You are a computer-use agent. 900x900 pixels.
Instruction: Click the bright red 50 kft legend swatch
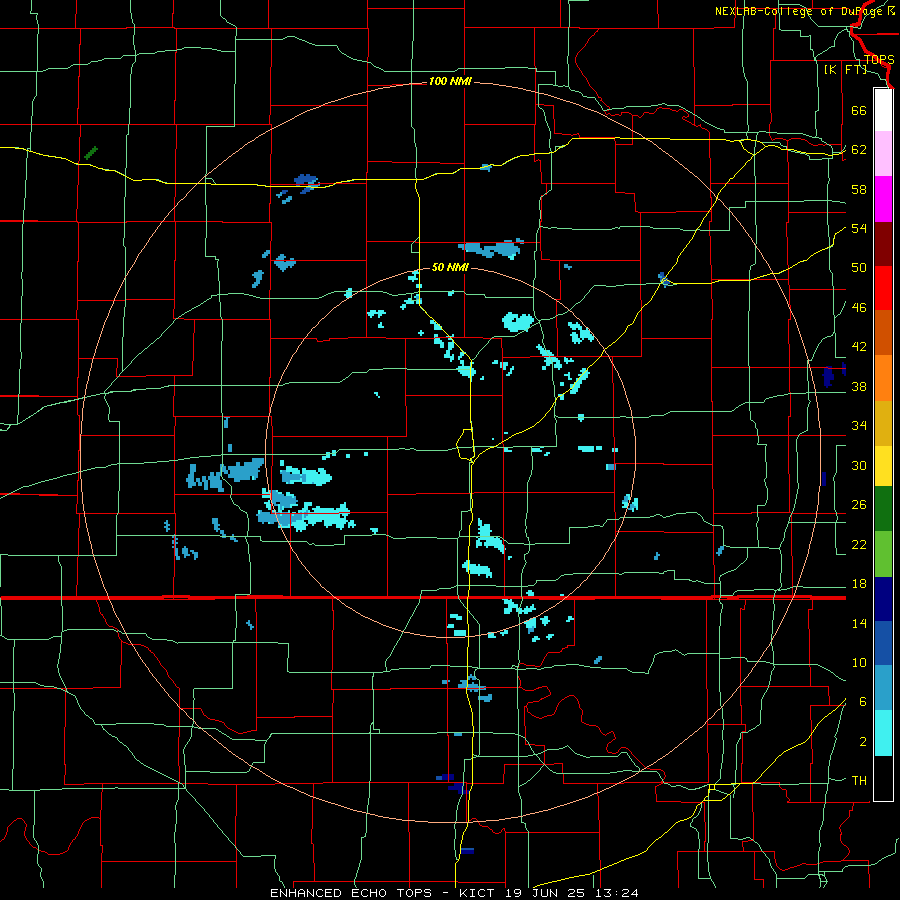point(883,288)
